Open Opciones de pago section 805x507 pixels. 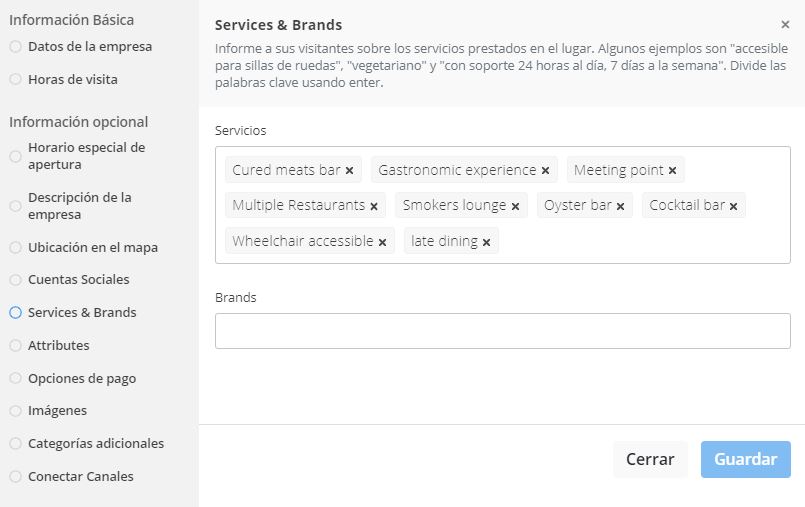click(81, 379)
